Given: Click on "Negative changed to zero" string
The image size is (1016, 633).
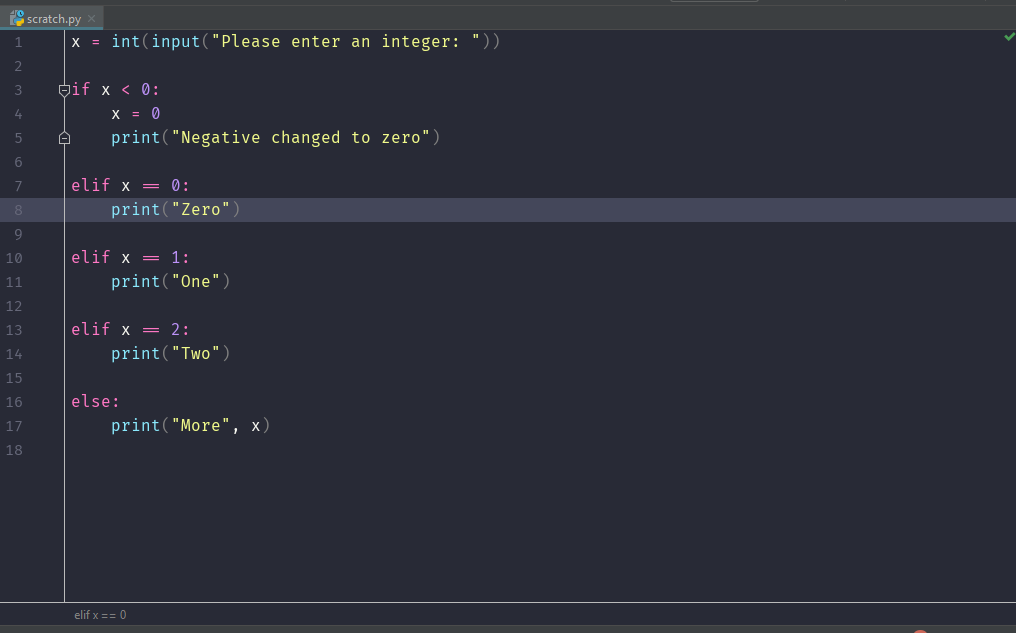Looking at the screenshot, I should [301, 137].
